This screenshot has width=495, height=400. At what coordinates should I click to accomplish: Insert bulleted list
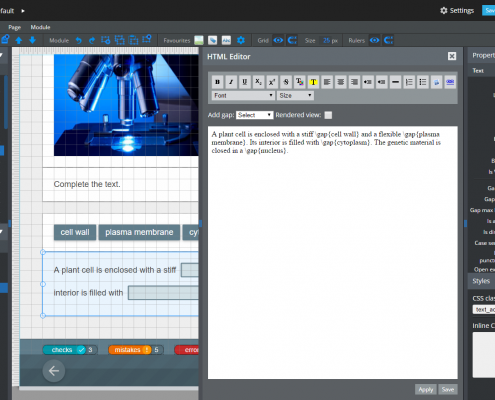[422, 82]
